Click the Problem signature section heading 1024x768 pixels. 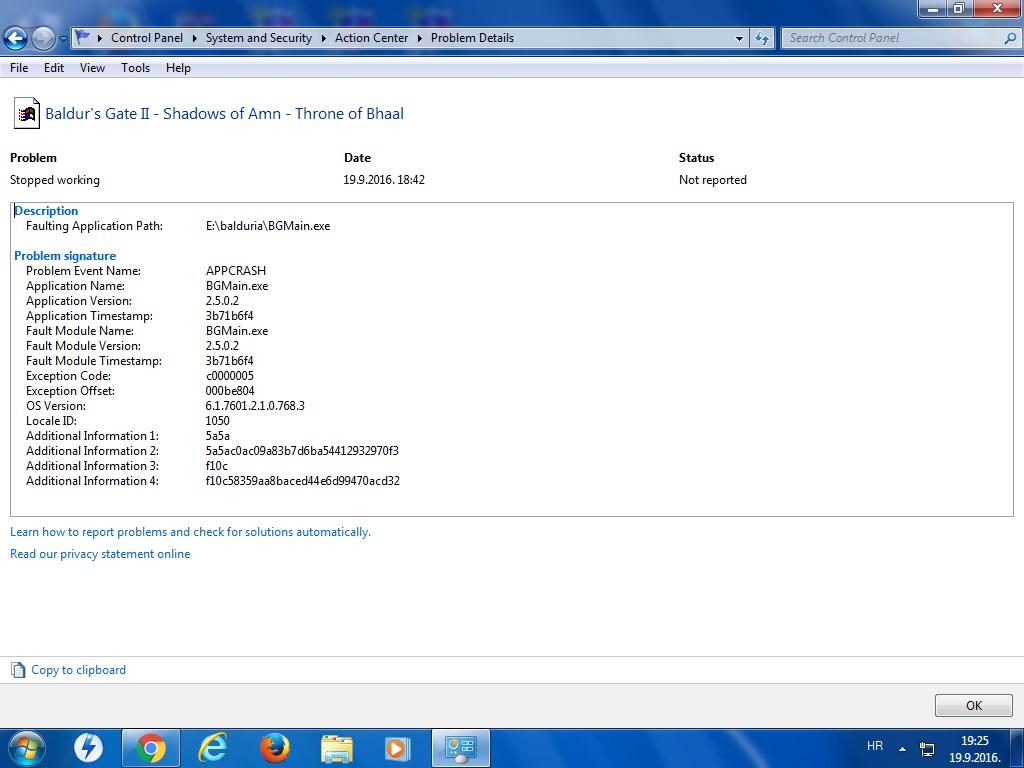65,256
